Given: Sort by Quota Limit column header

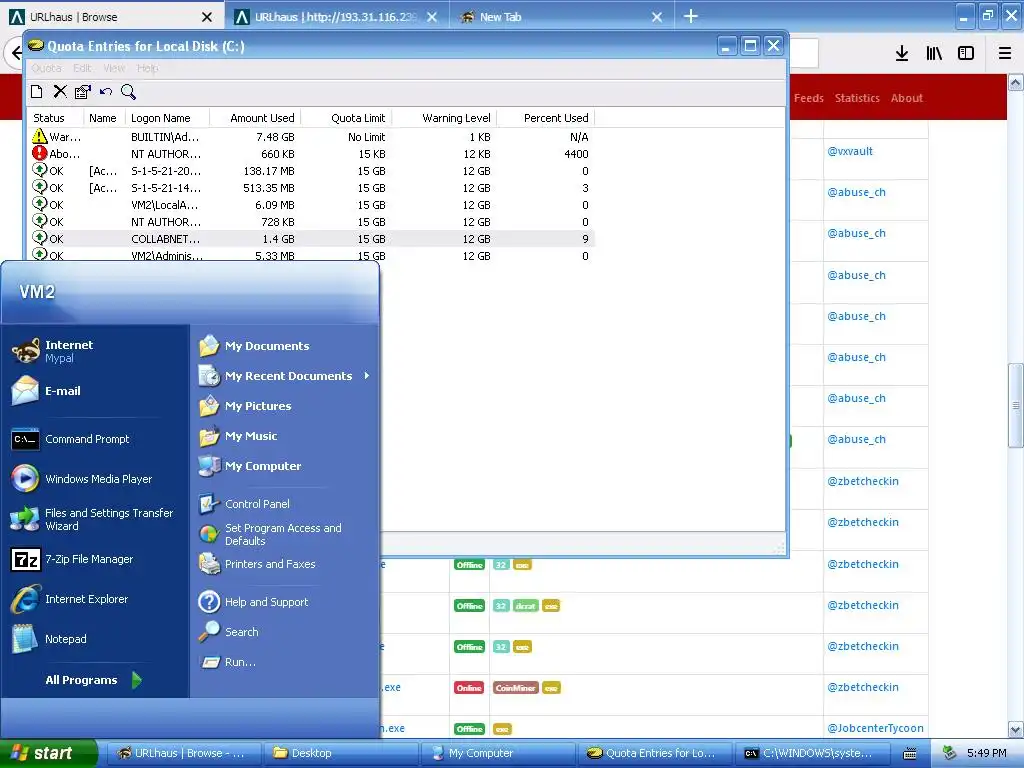Looking at the screenshot, I should point(346,118).
